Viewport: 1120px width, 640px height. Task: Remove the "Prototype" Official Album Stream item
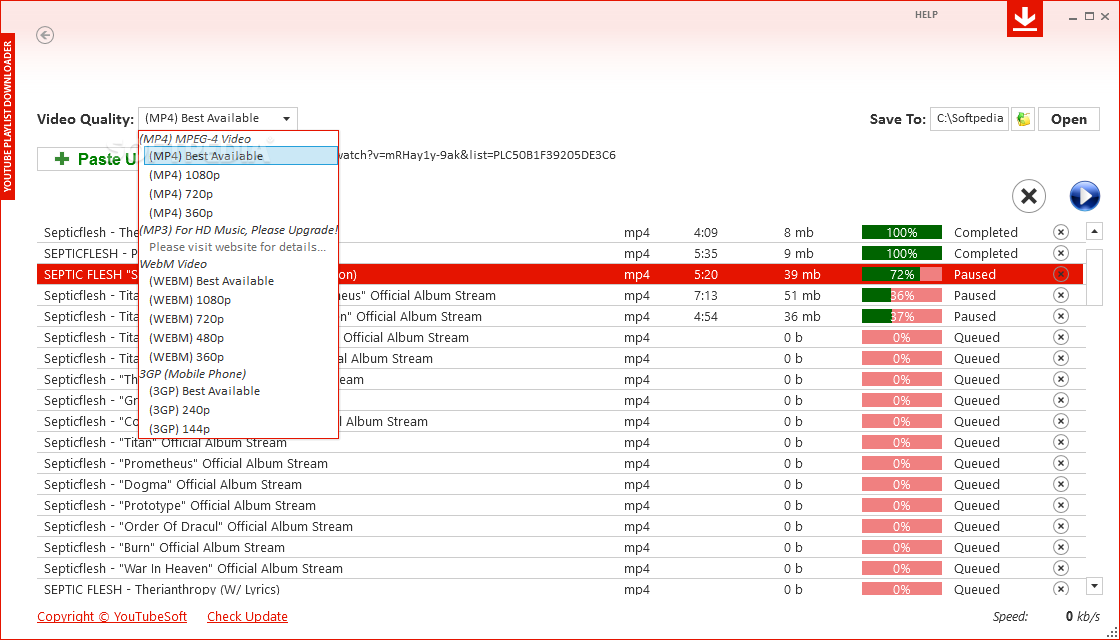pos(1061,505)
